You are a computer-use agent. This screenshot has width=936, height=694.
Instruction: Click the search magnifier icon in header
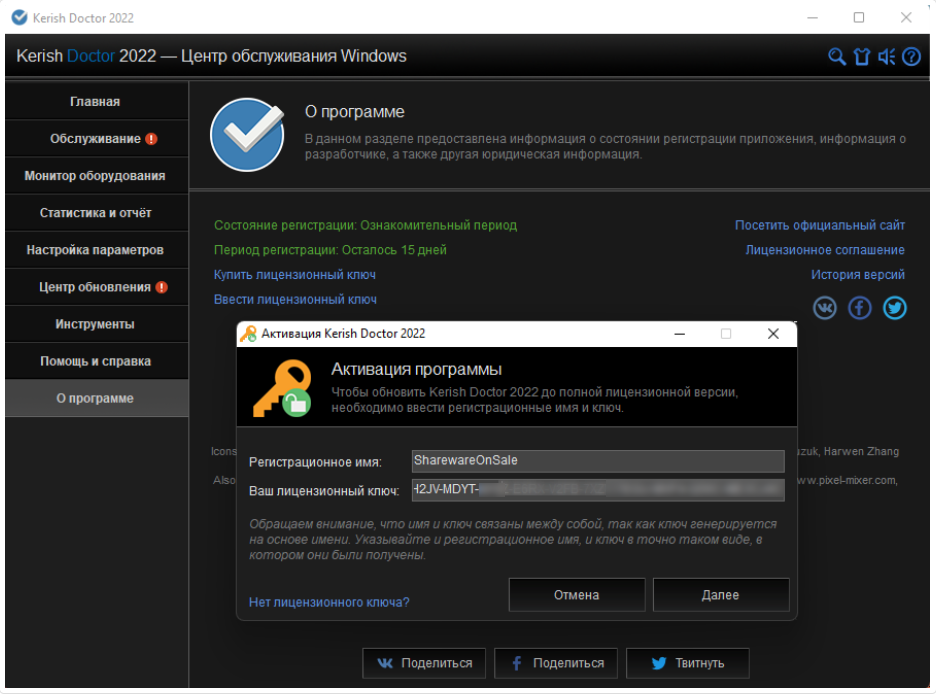click(837, 56)
